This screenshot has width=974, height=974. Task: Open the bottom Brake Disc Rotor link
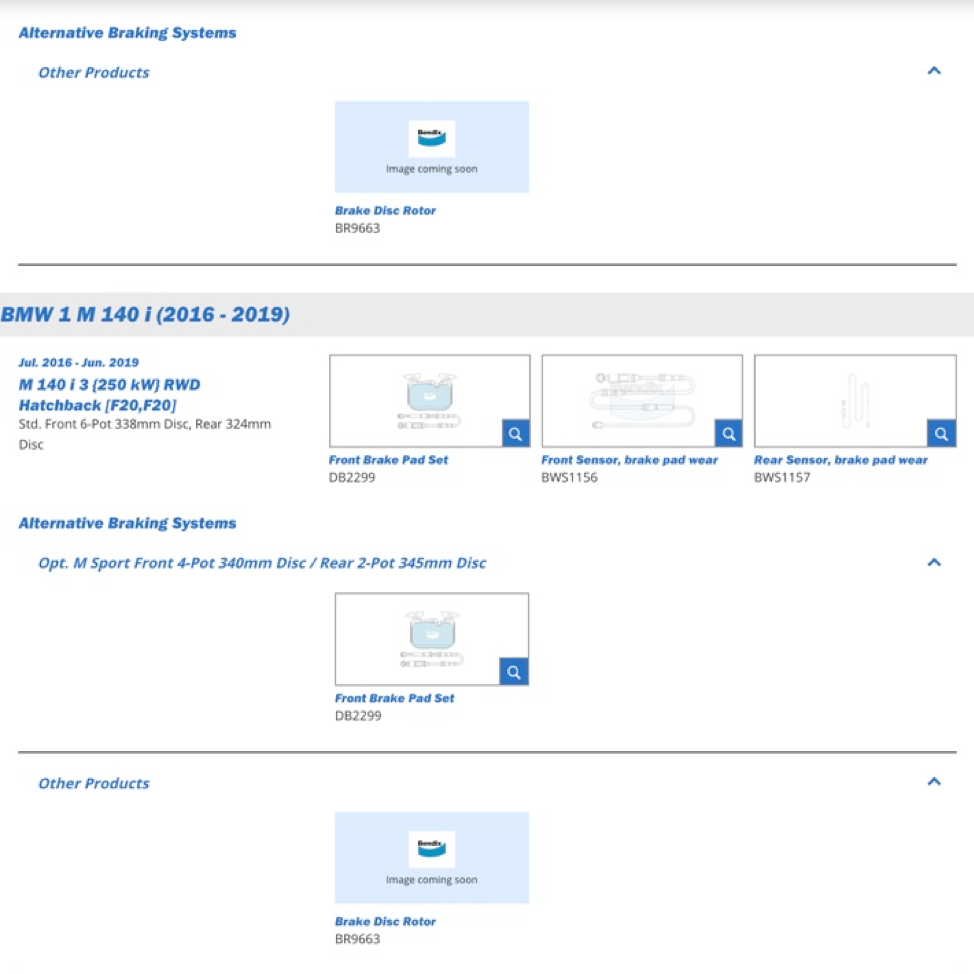(385, 921)
